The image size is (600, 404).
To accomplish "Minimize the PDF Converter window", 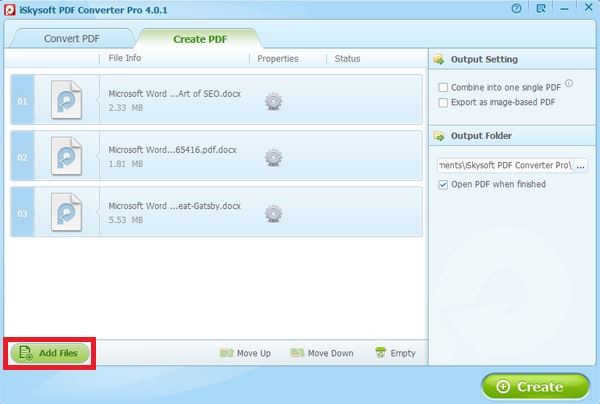I will (564, 8).
